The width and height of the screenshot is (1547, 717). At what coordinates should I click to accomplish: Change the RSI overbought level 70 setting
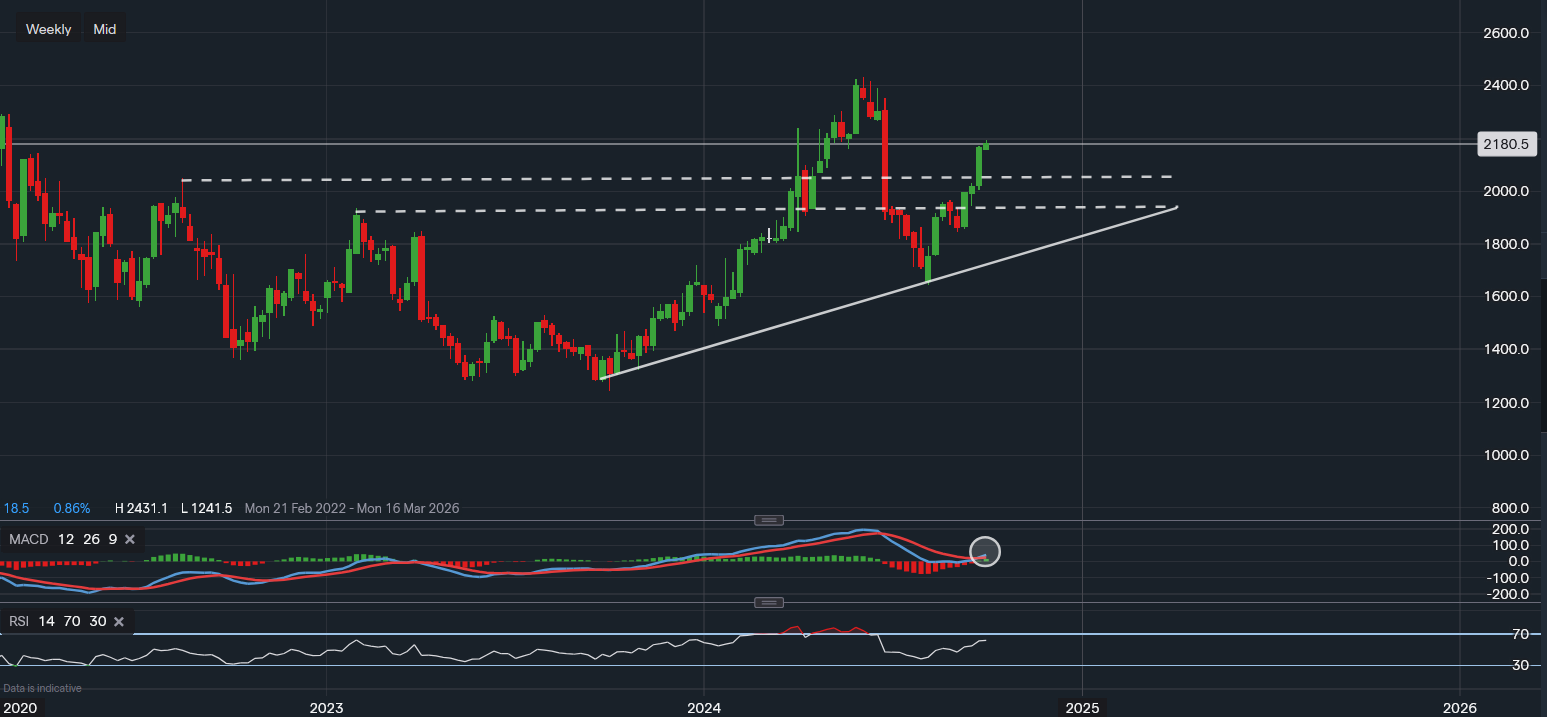coord(71,622)
